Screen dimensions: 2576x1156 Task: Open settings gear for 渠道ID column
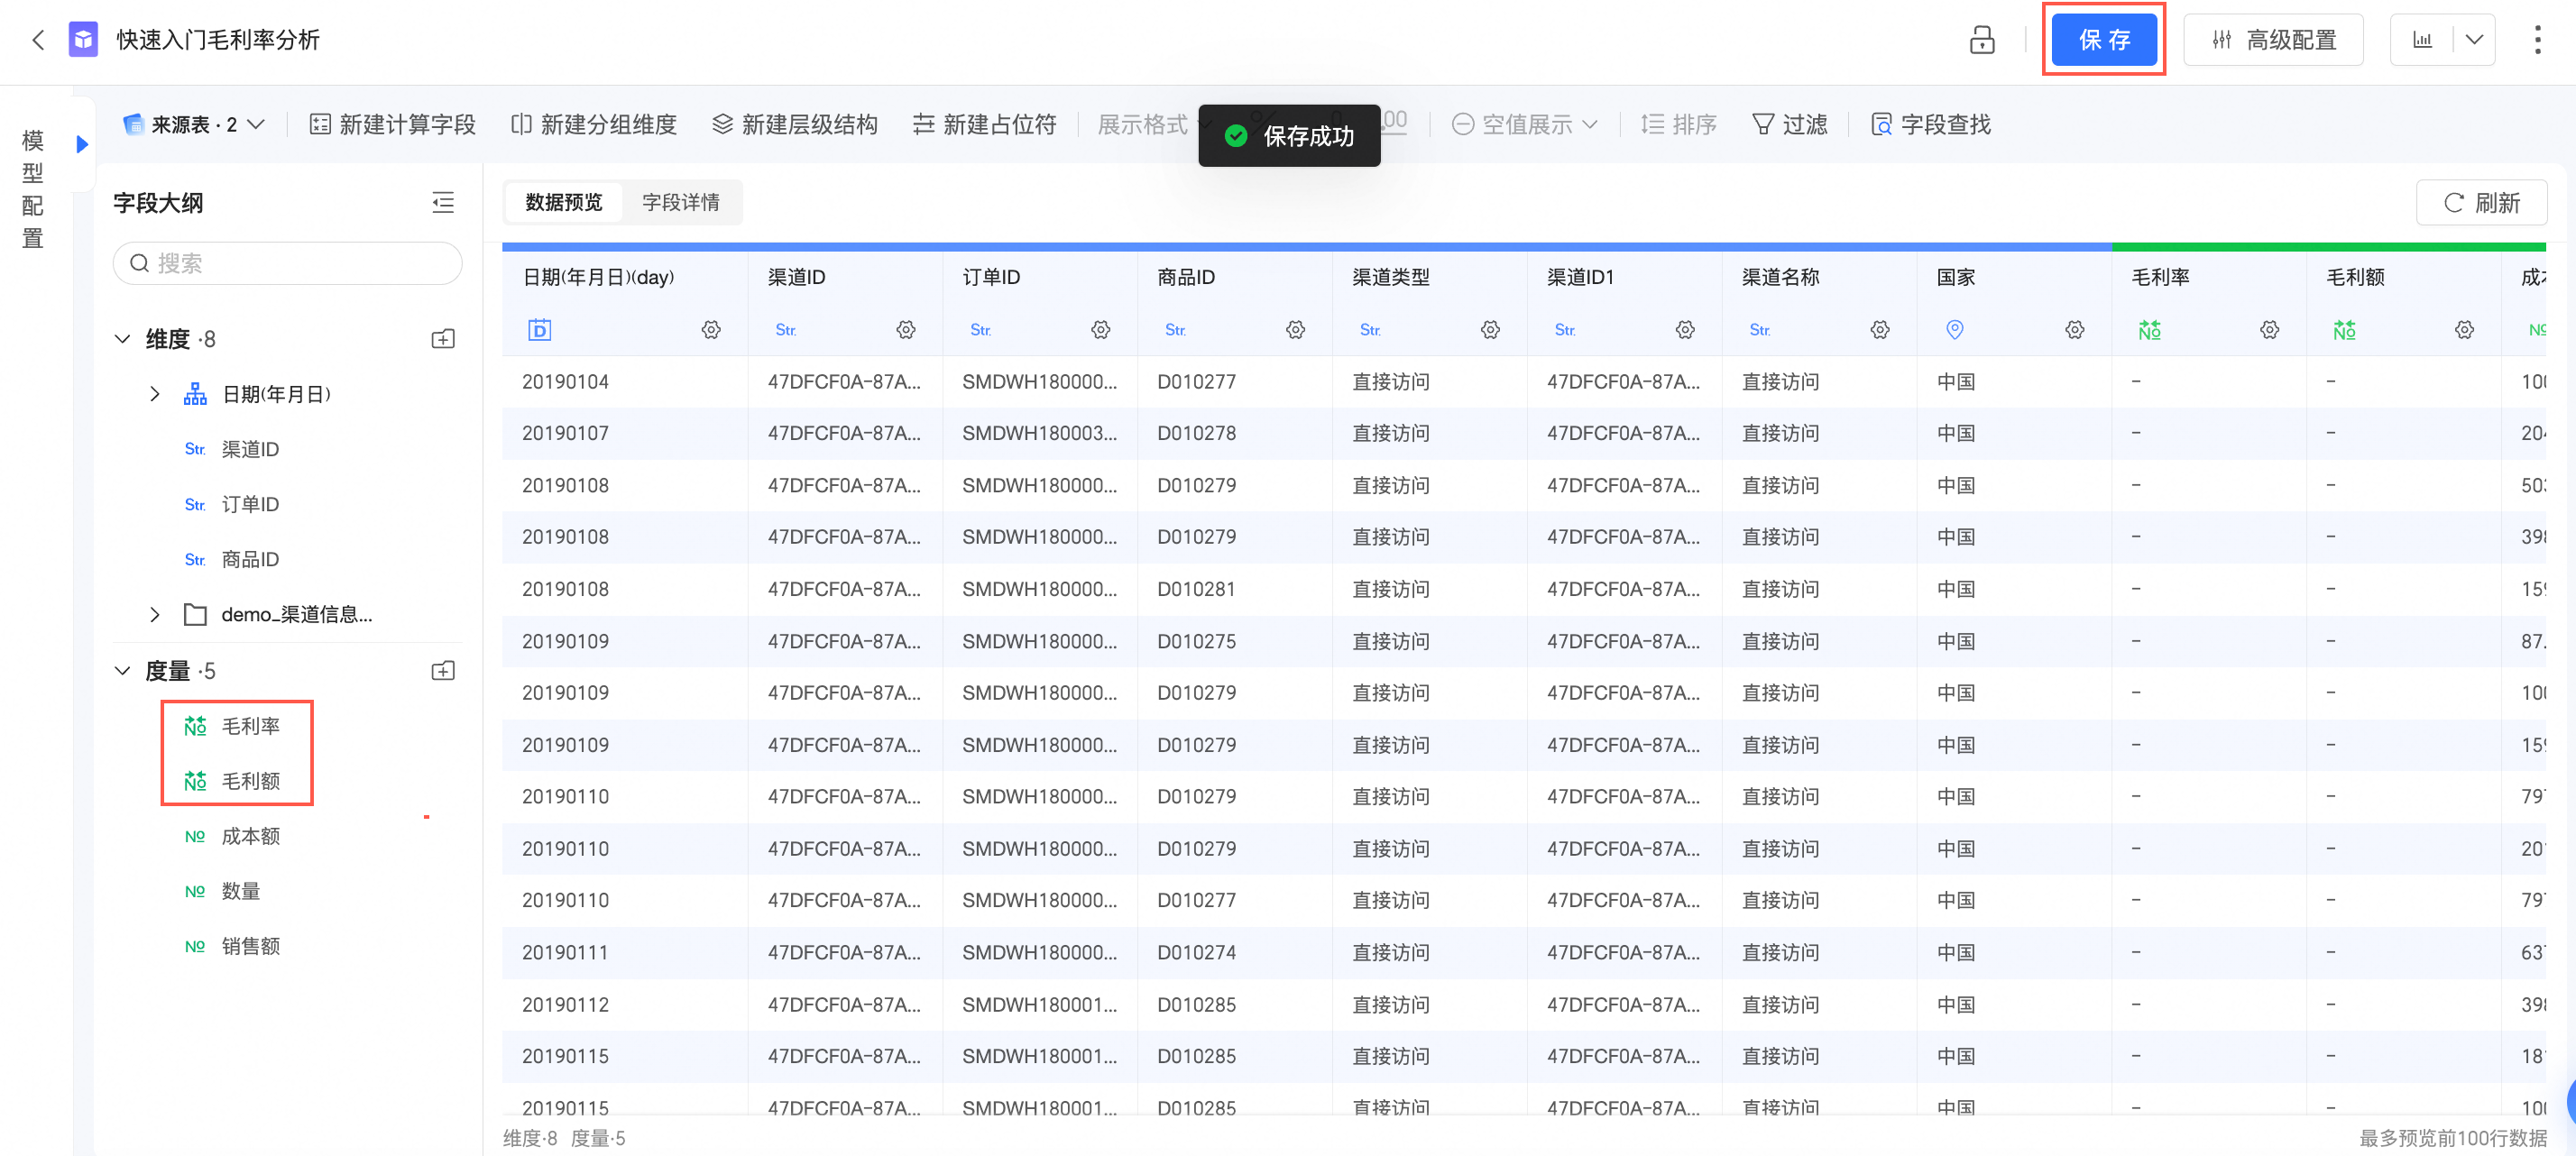(905, 330)
